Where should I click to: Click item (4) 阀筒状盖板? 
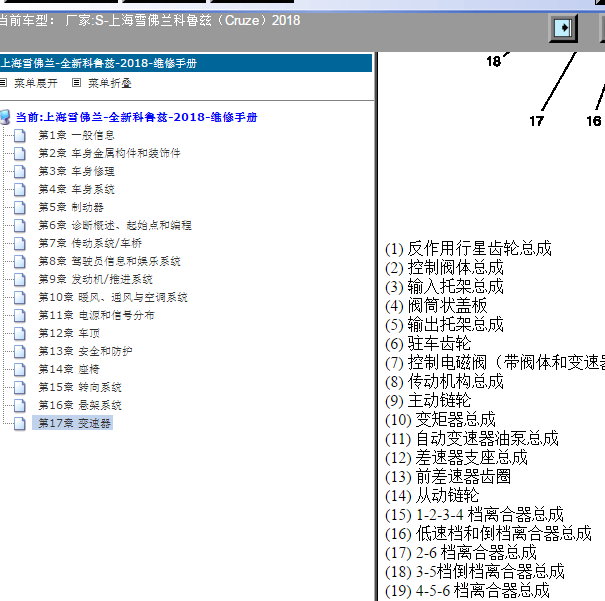point(436,306)
